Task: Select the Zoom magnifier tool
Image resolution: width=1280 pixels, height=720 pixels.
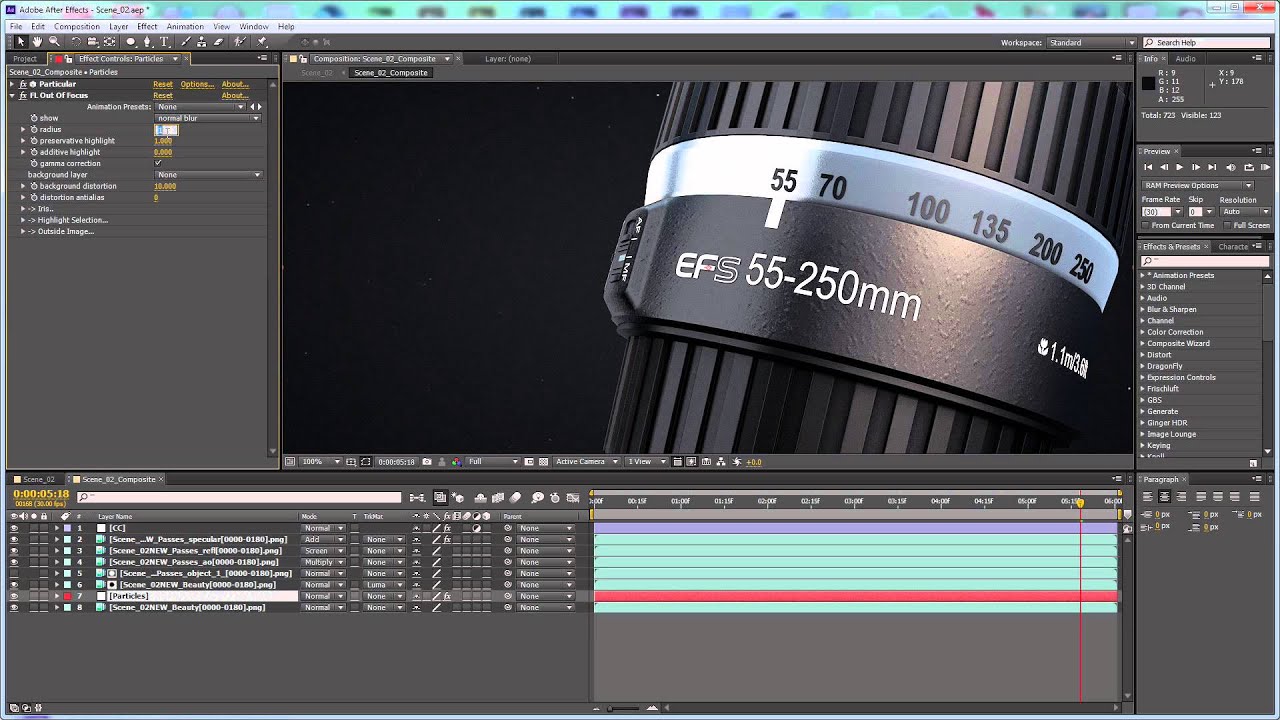Action: [54, 42]
